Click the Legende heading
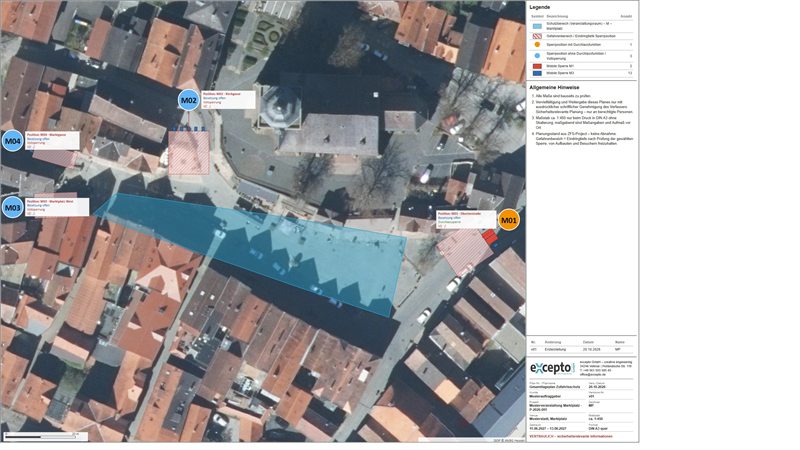Image resolution: width=800 pixels, height=450 pixels. [540, 8]
